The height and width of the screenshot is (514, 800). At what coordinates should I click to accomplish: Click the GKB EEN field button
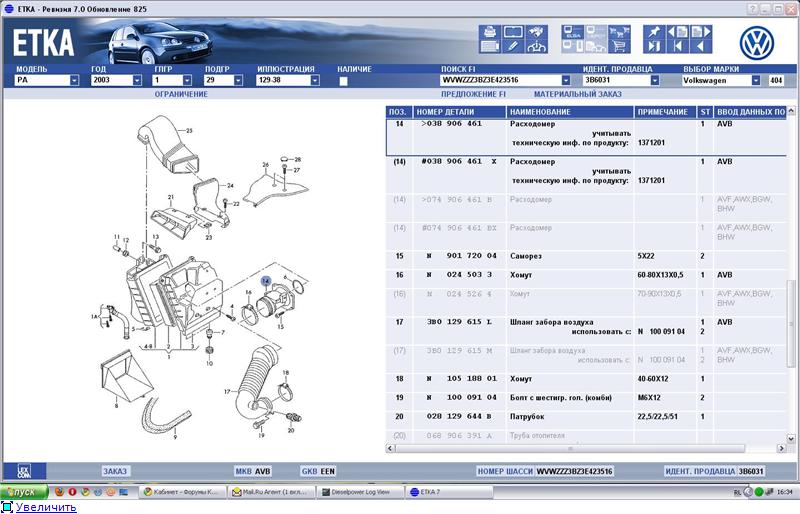[318, 471]
